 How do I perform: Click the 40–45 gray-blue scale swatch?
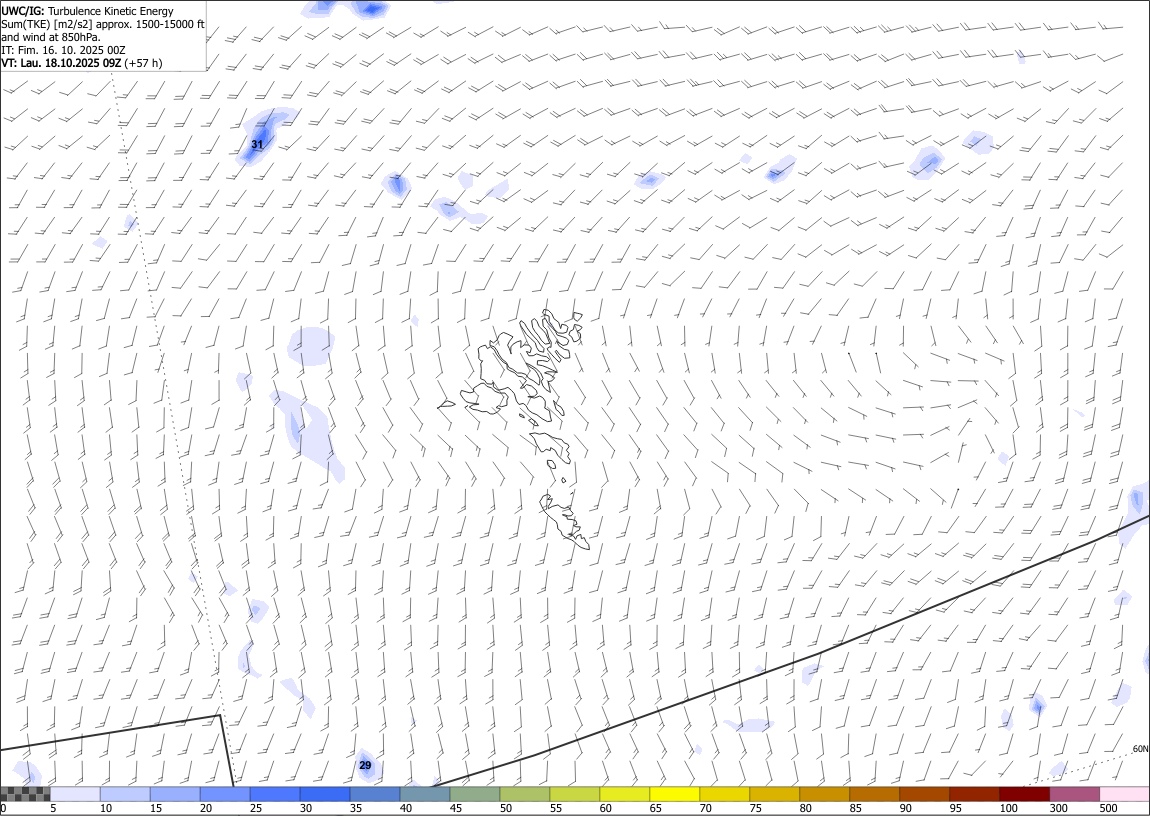click(x=425, y=794)
